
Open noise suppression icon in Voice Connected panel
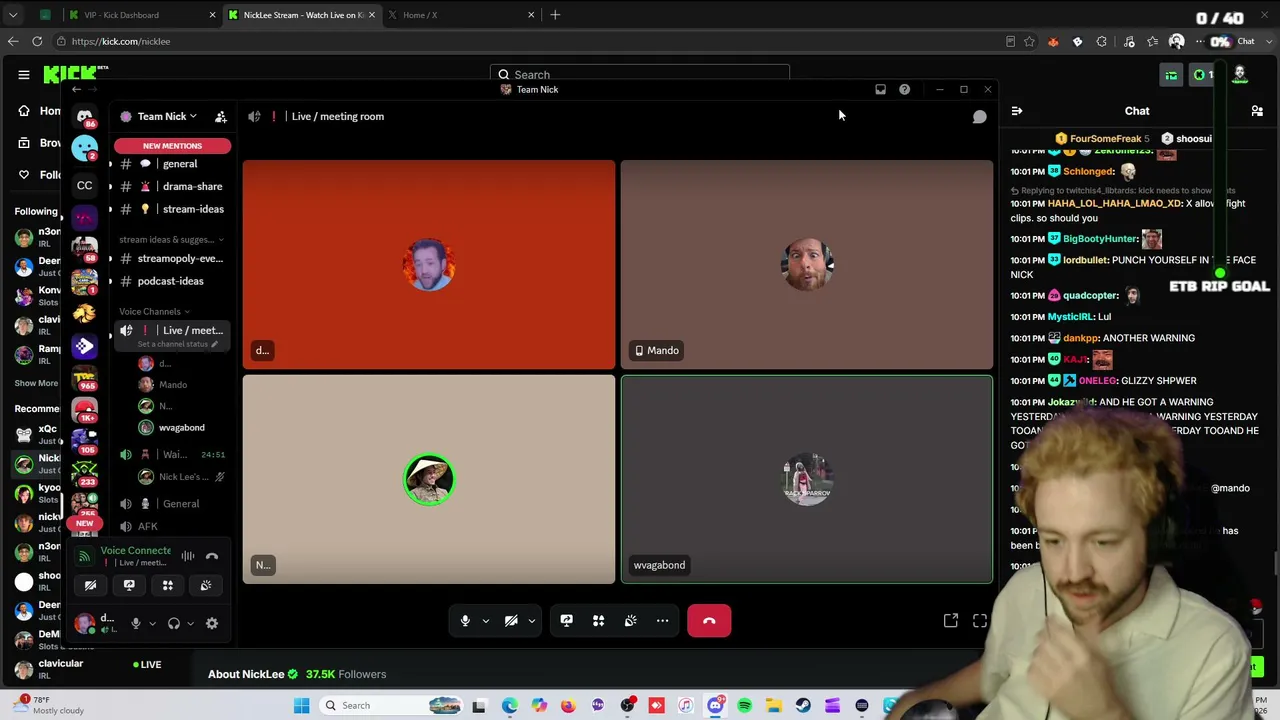point(188,556)
